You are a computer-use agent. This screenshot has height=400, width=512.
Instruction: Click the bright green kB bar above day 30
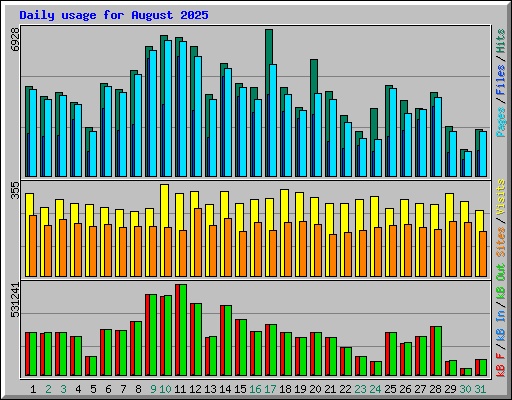[x=468, y=372]
